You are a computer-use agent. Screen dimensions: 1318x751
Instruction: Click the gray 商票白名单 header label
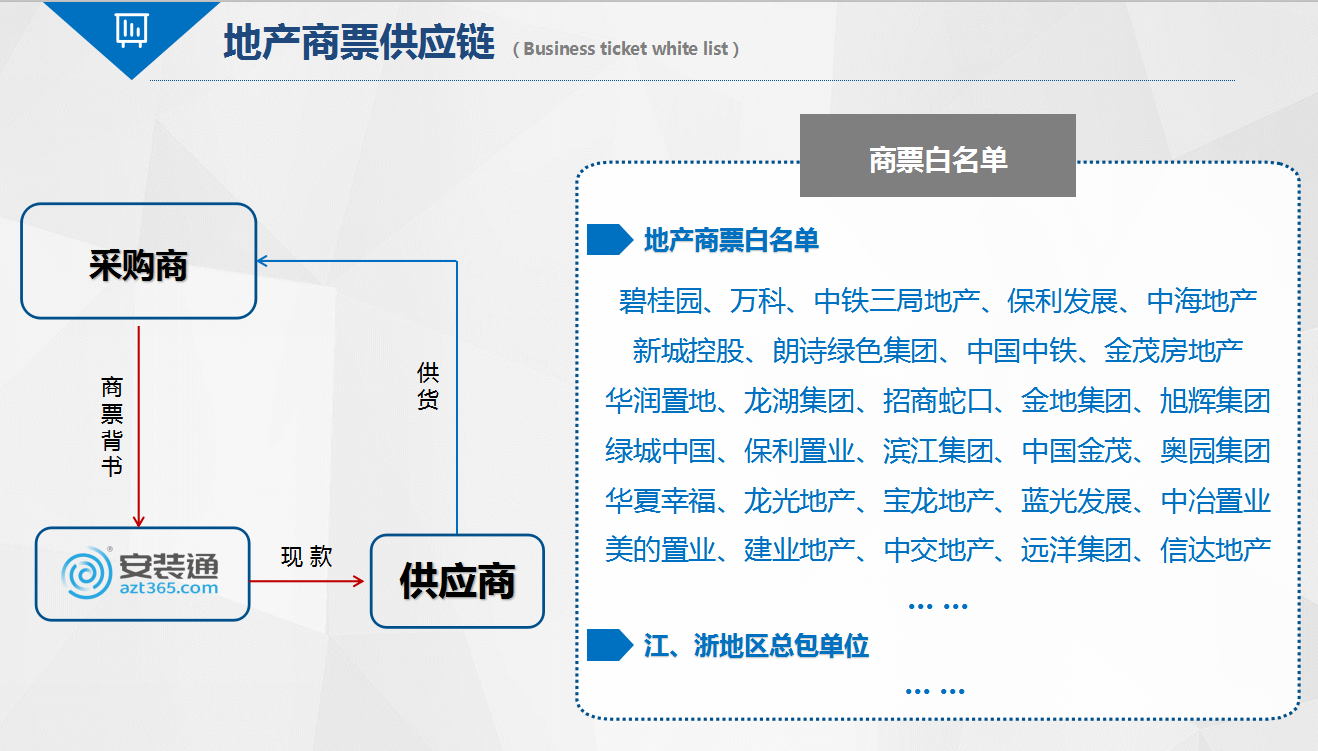(938, 155)
